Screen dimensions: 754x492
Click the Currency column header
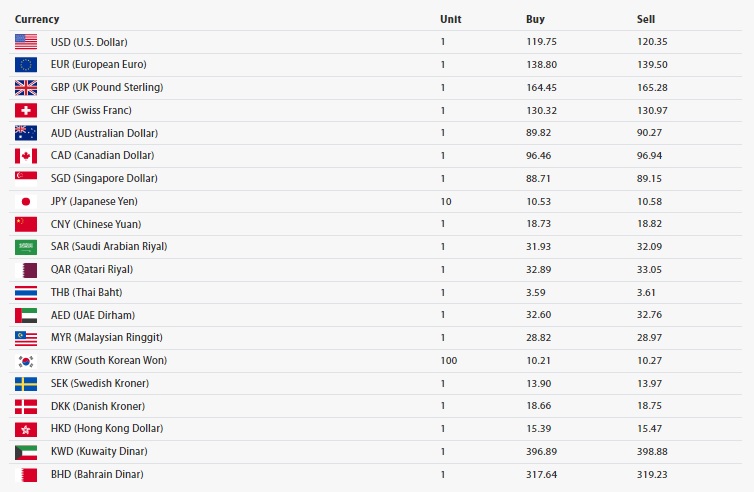pyautogui.click(x=37, y=19)
